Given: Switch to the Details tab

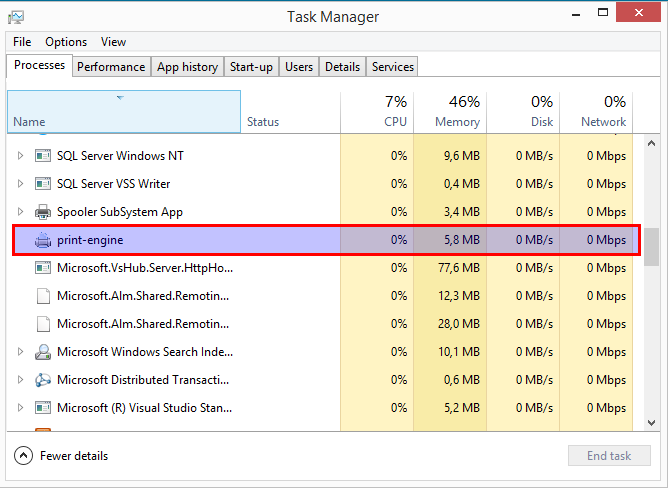Looking at the screenshot, I should pos(343,67).
